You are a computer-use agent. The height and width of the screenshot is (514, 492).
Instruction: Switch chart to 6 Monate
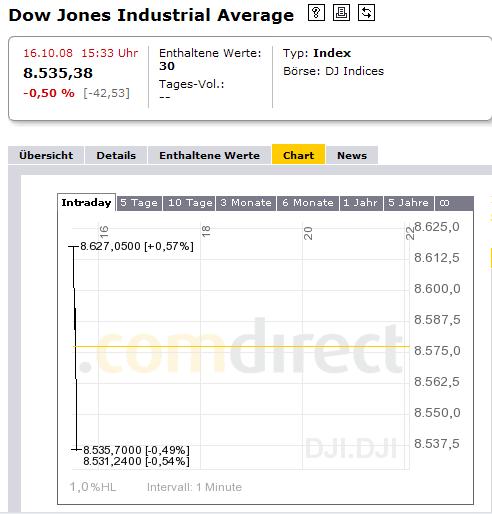308,203
